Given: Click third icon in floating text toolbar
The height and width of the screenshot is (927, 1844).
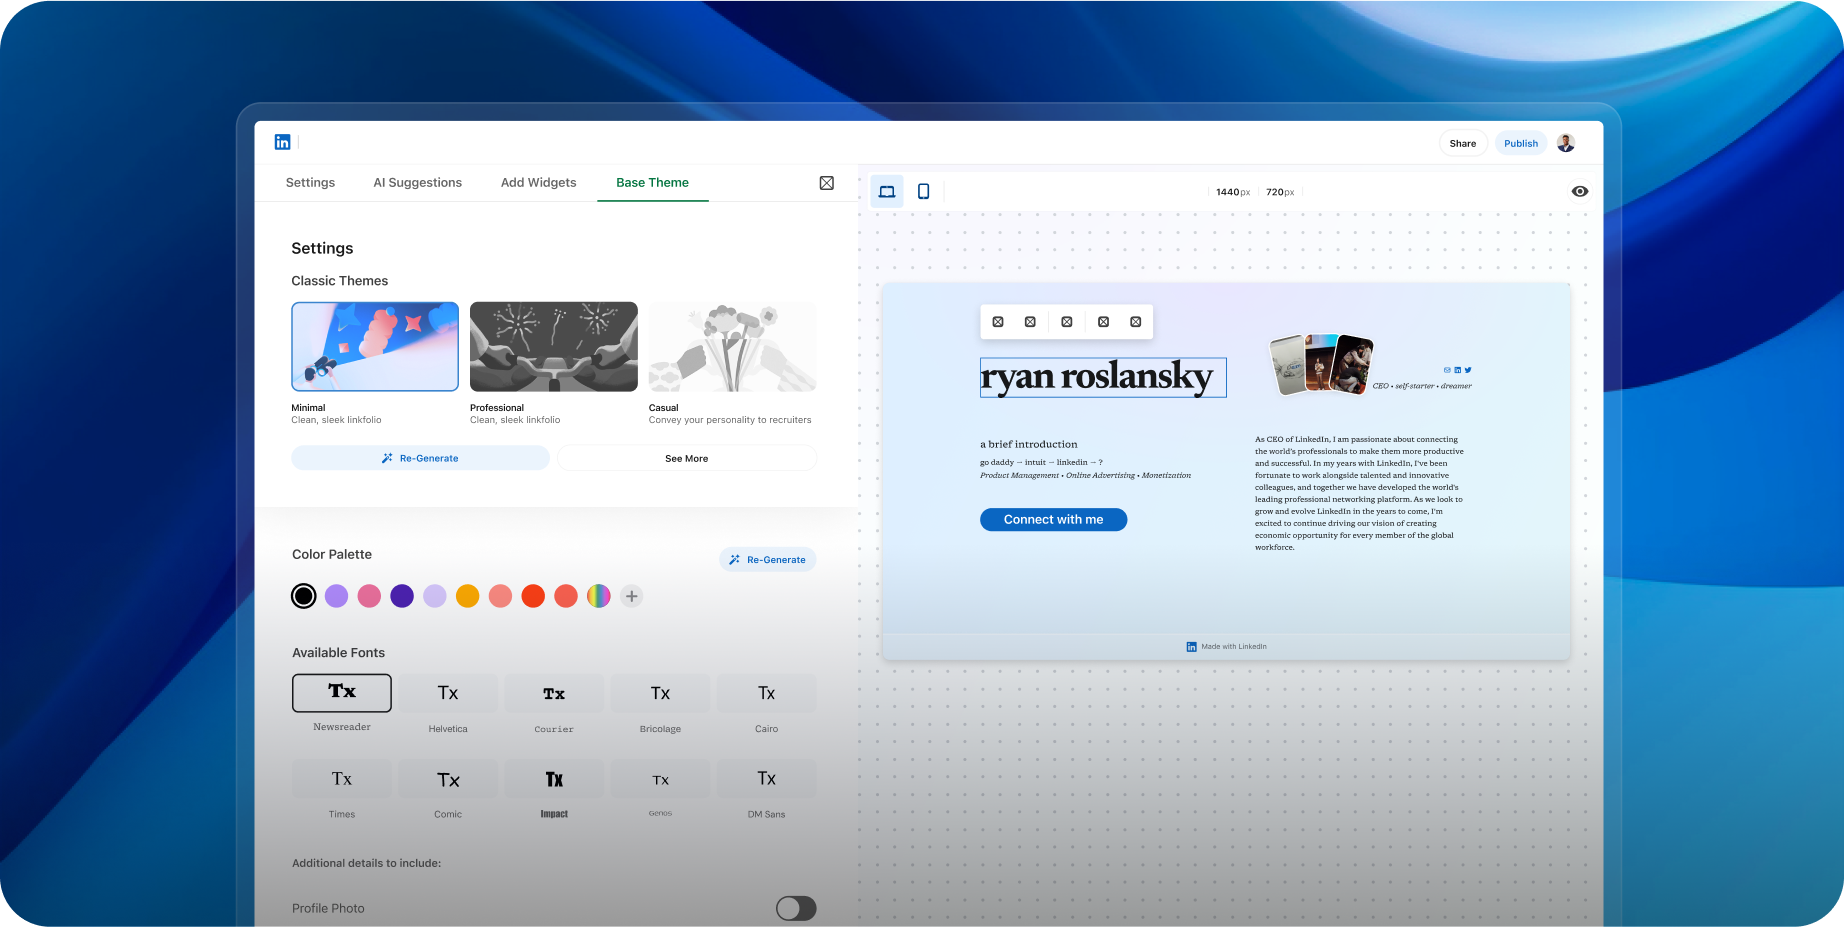Looking at the screenshot, I should click(1067, 322).
